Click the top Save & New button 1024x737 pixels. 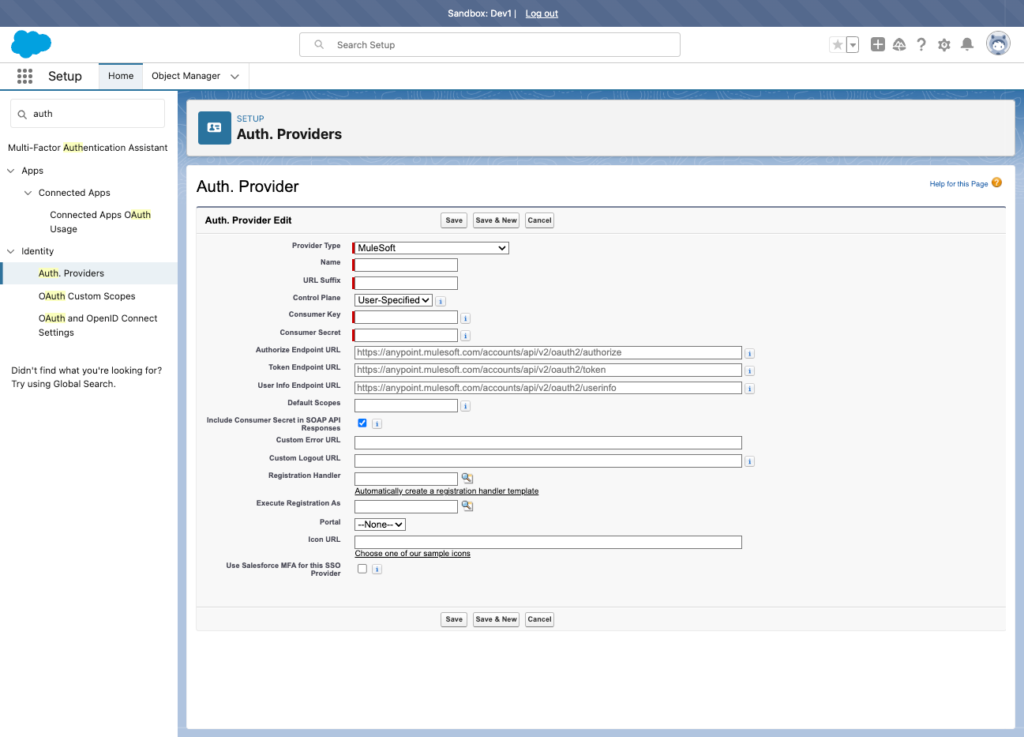[x=496, y=221]
